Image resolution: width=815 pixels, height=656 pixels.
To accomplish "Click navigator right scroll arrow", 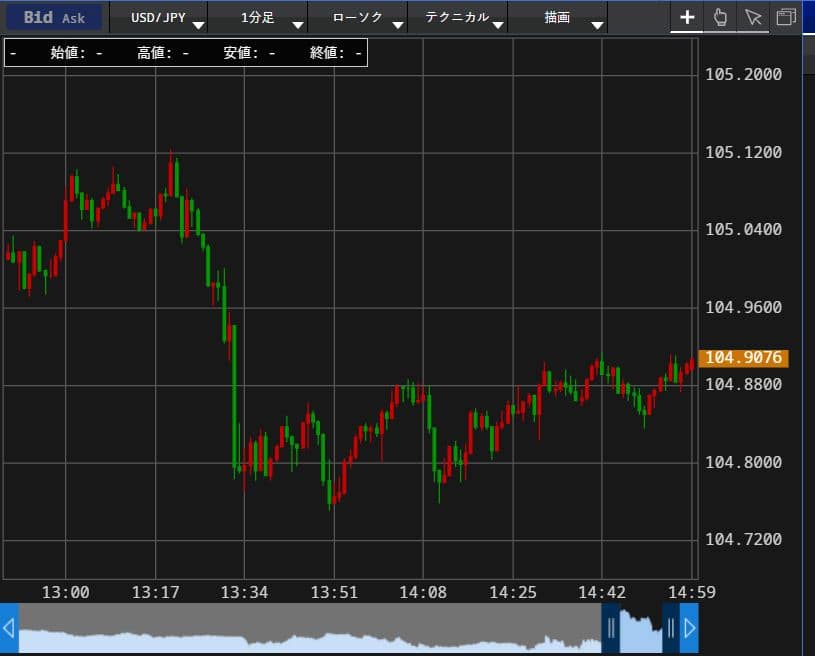I will (689, 628).
